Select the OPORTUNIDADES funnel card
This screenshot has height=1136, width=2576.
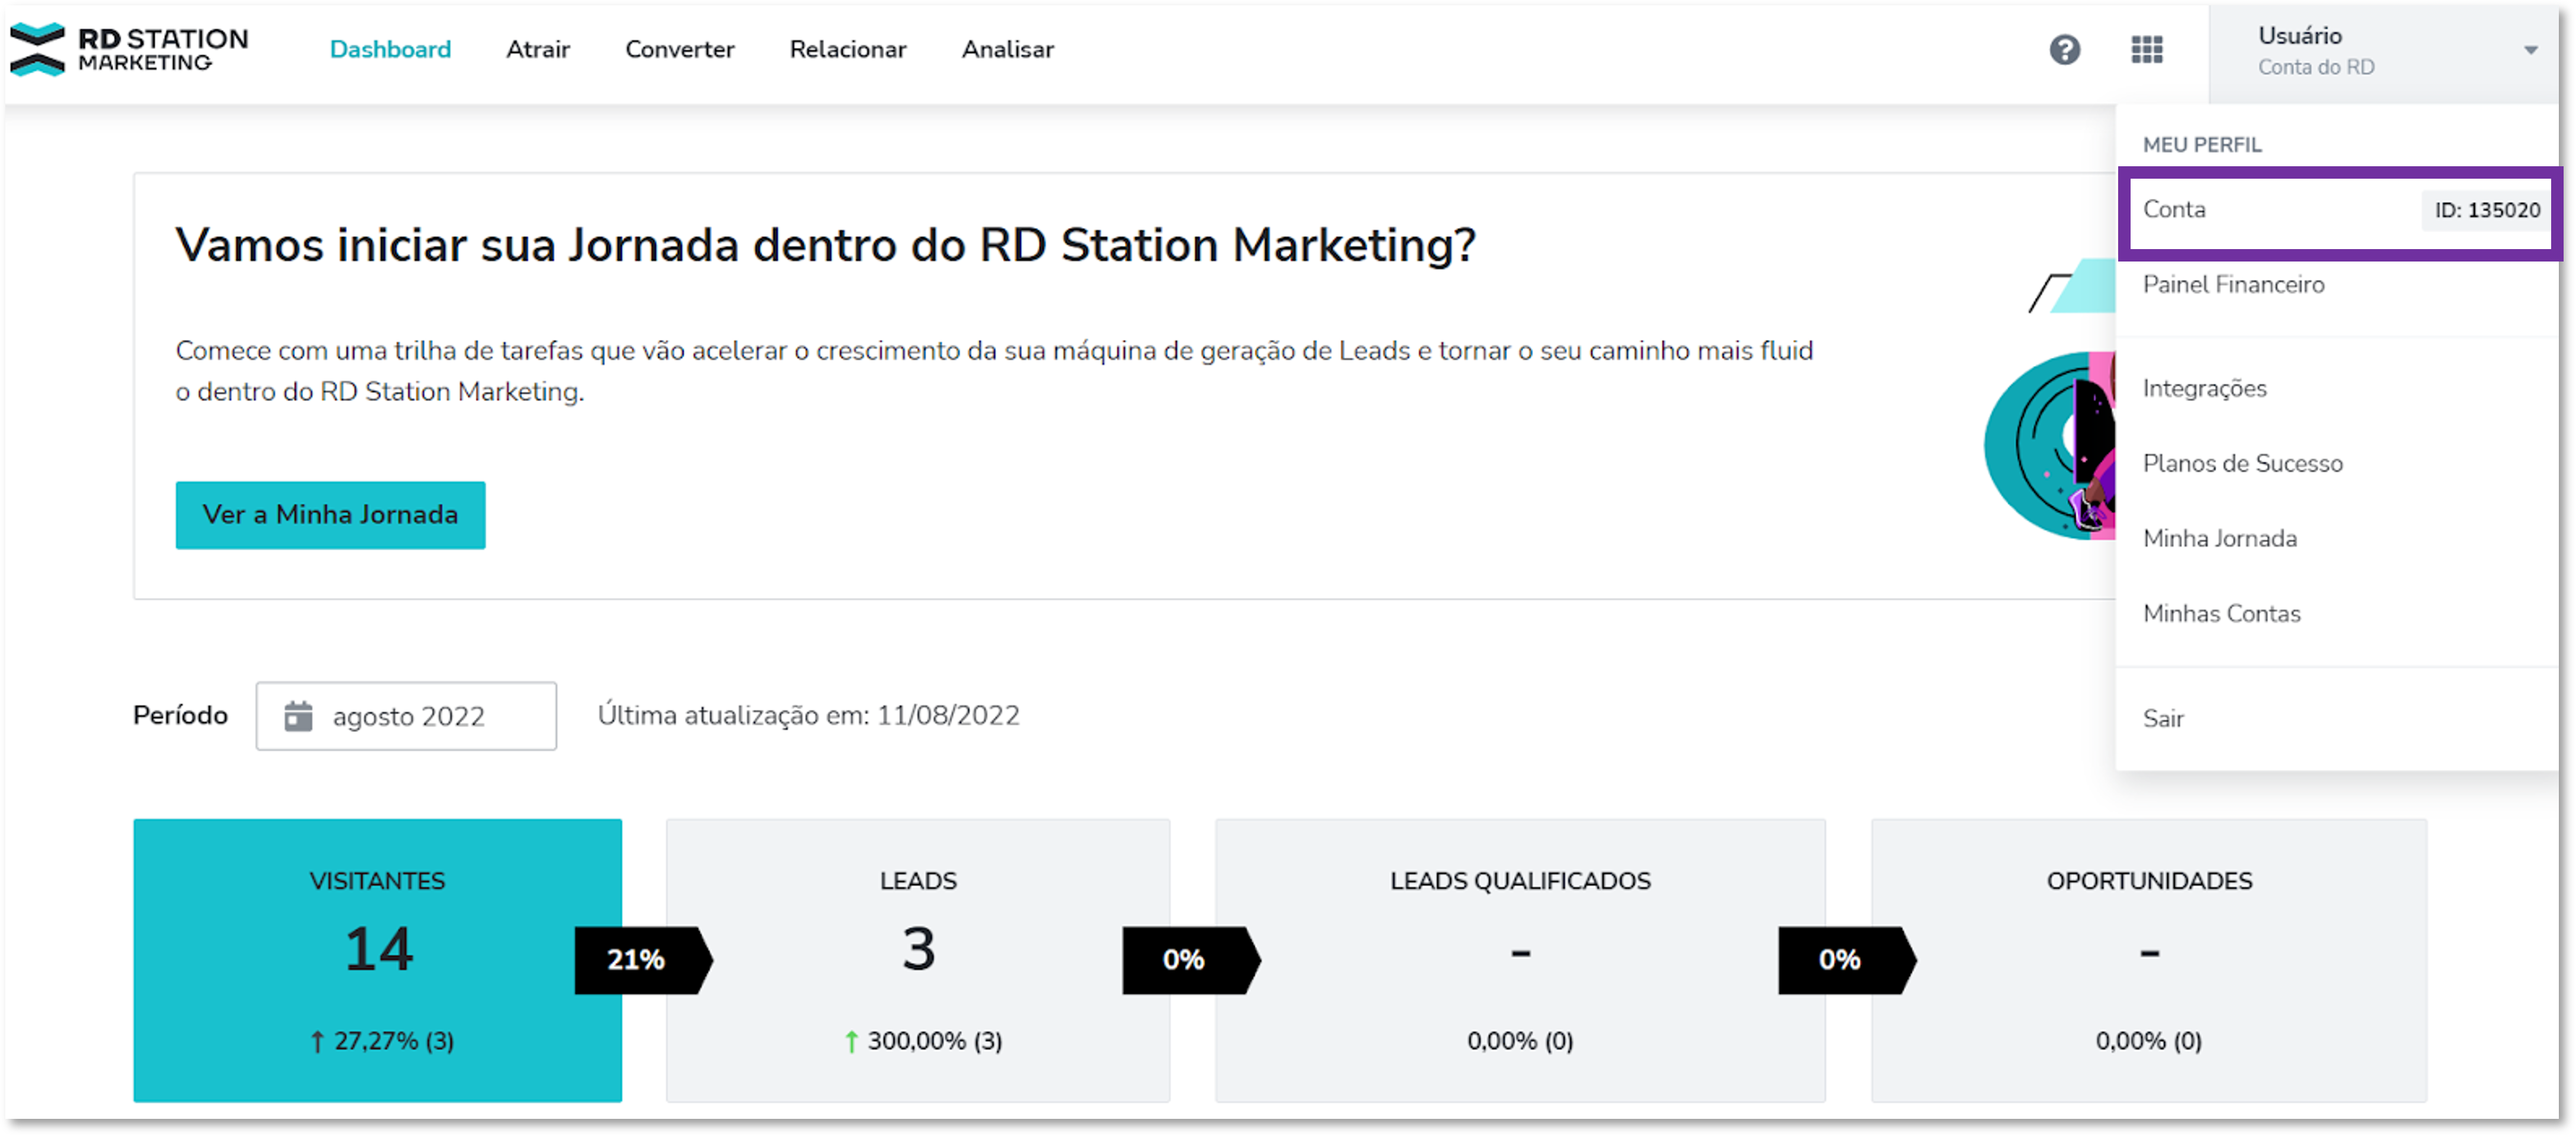(x=2148, y=961)
